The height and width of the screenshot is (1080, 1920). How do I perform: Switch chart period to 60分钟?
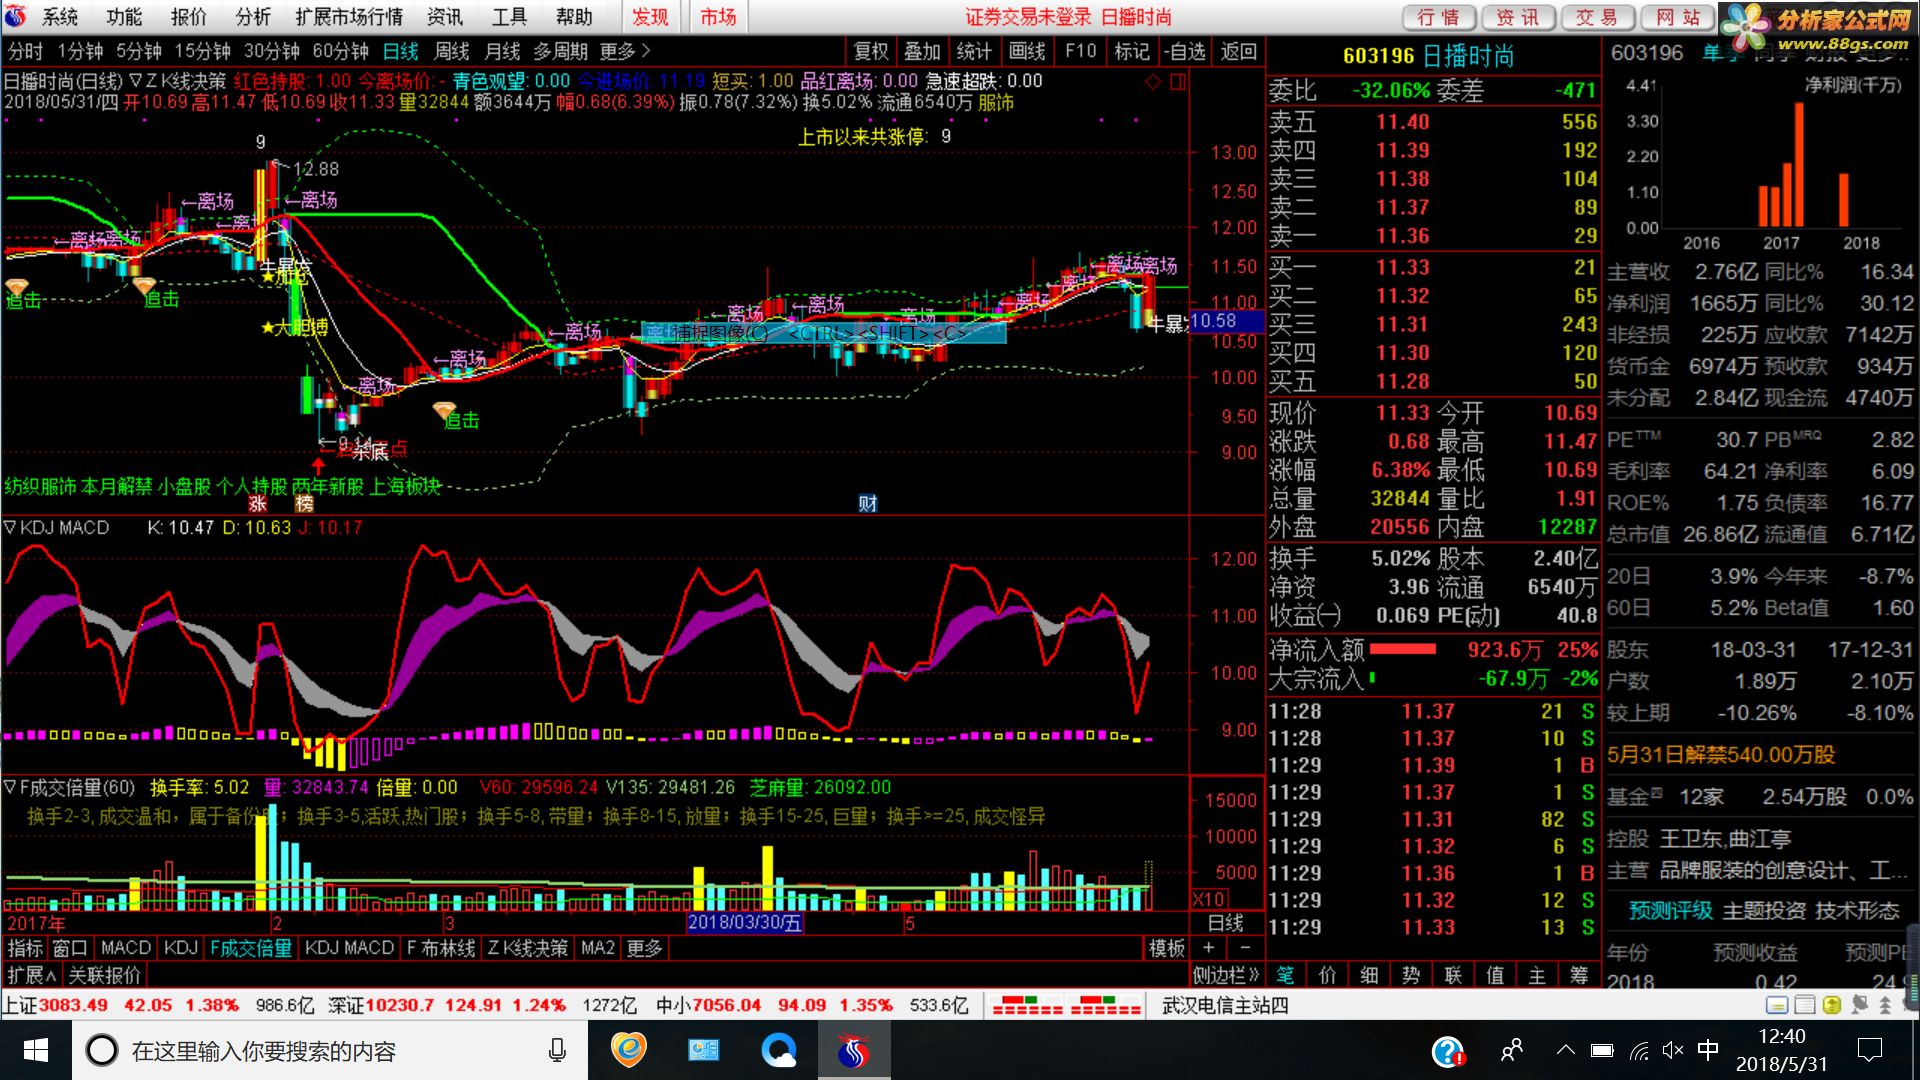click(340, 51)
